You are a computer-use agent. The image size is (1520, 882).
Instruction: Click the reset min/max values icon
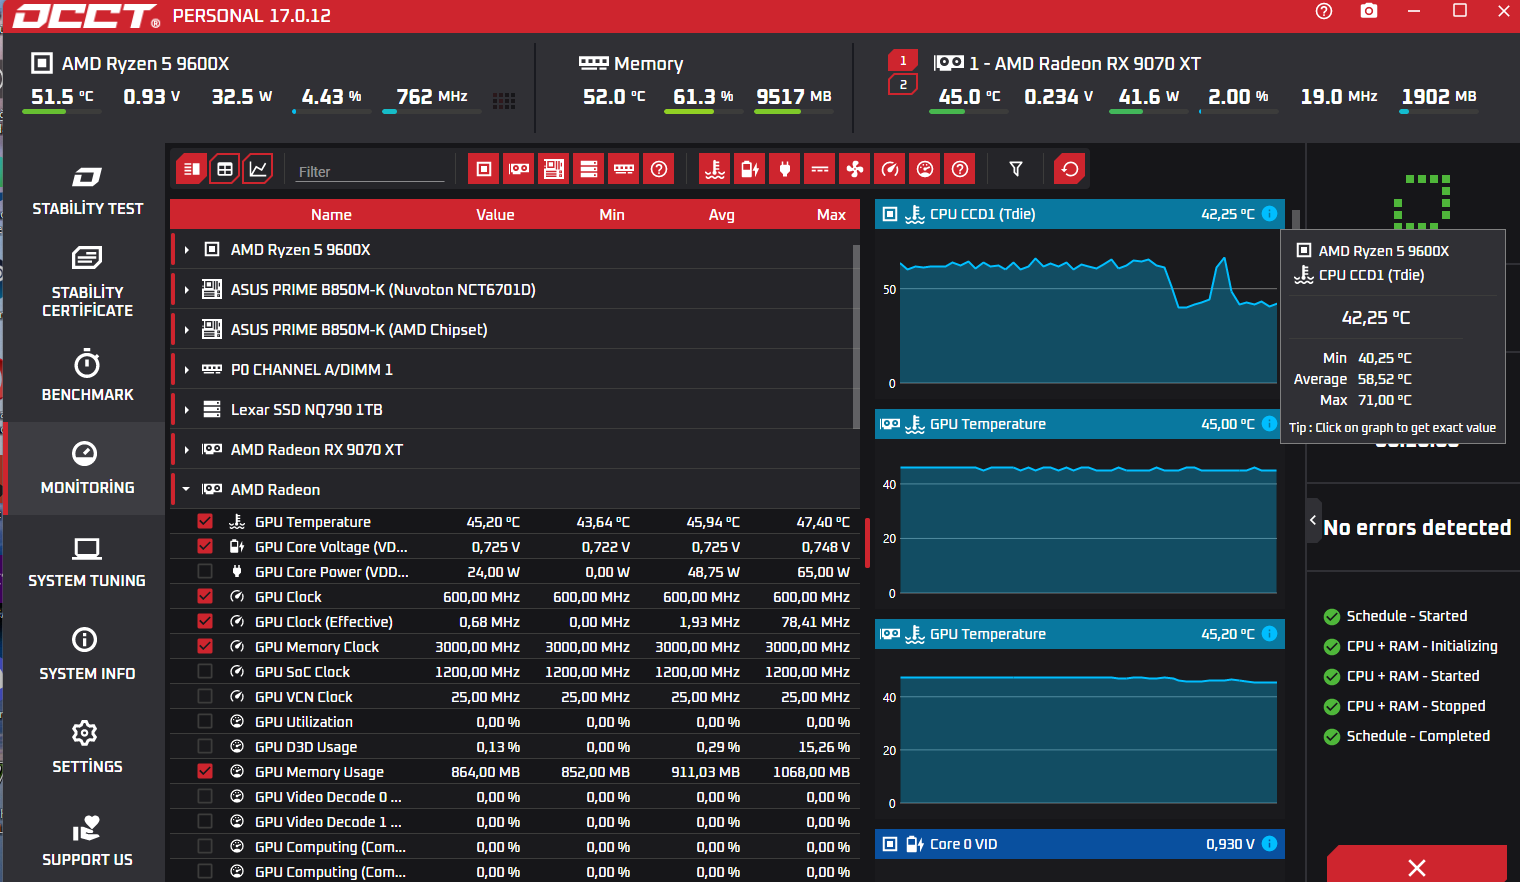1070,169
